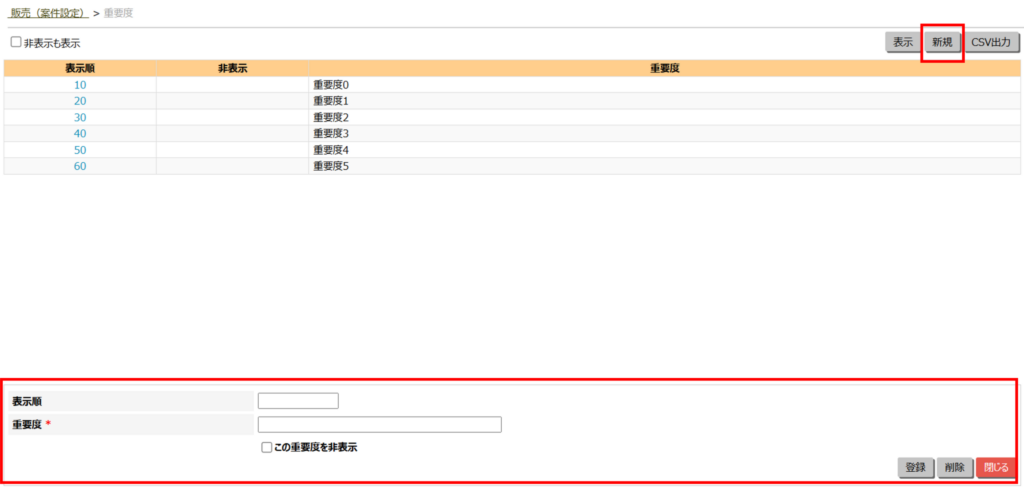Open display order 20 row link
The width and height of the screenshot is (1024, 489).
pyautogui.click(x=80, y=101)
